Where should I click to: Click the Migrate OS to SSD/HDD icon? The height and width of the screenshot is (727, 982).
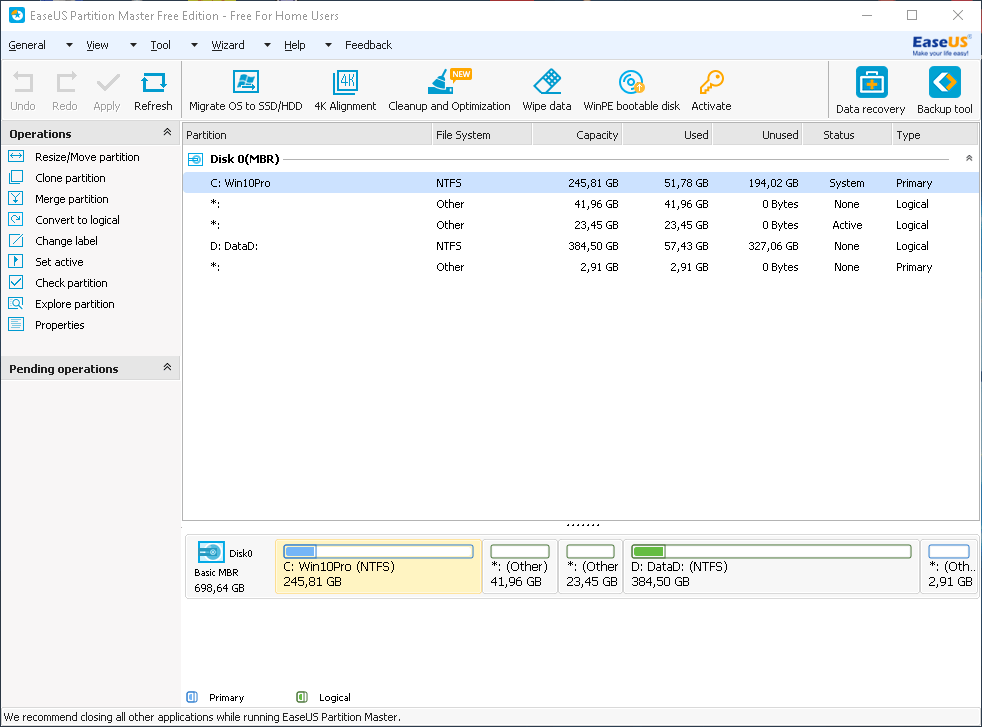click(245, 83)
